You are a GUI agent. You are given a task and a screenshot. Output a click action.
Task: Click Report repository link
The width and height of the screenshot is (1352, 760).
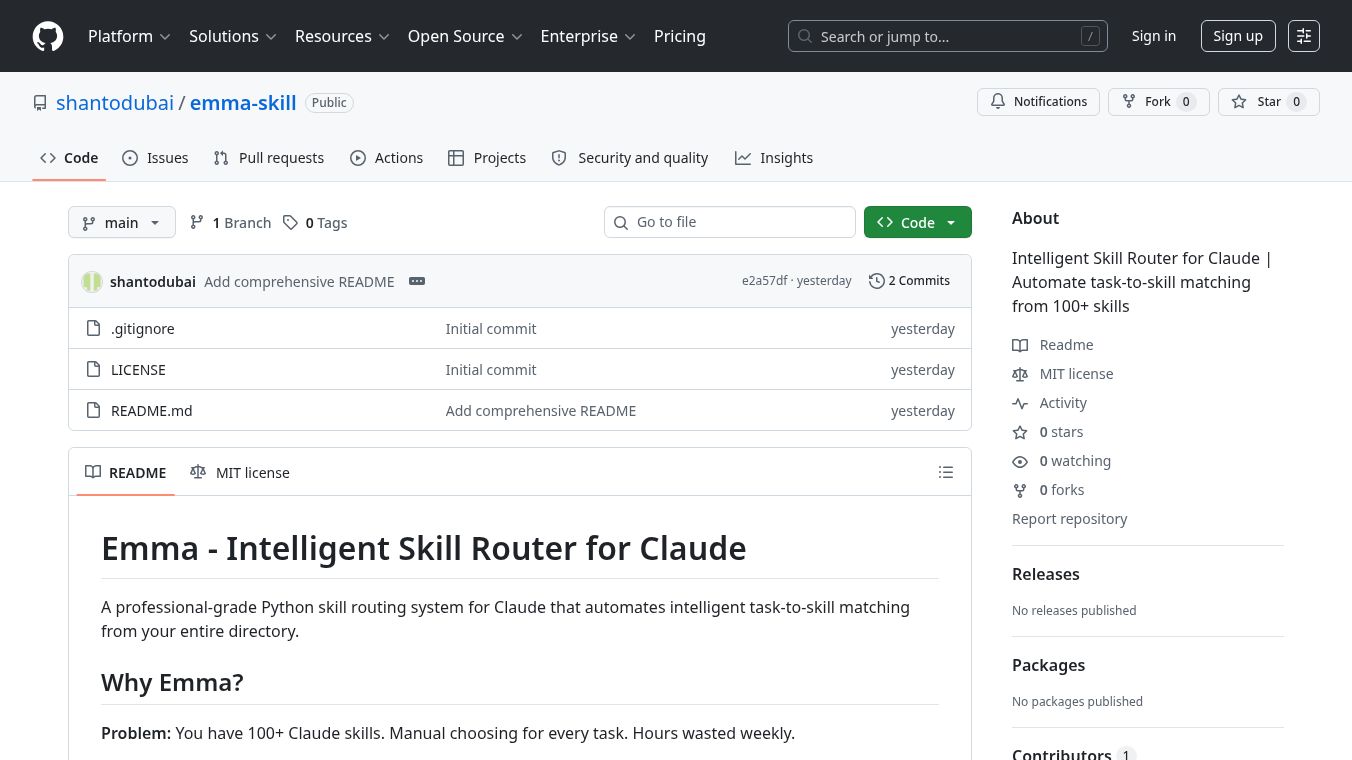point(1069,519)
